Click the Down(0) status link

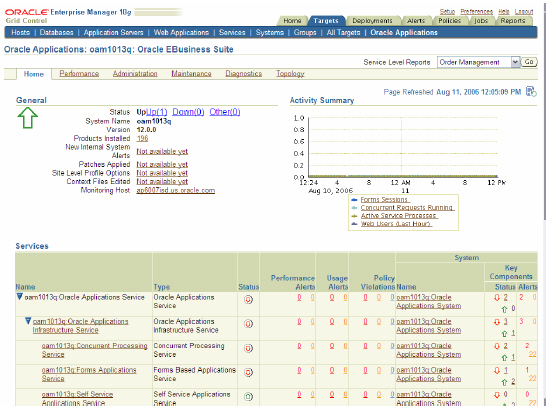188,112
